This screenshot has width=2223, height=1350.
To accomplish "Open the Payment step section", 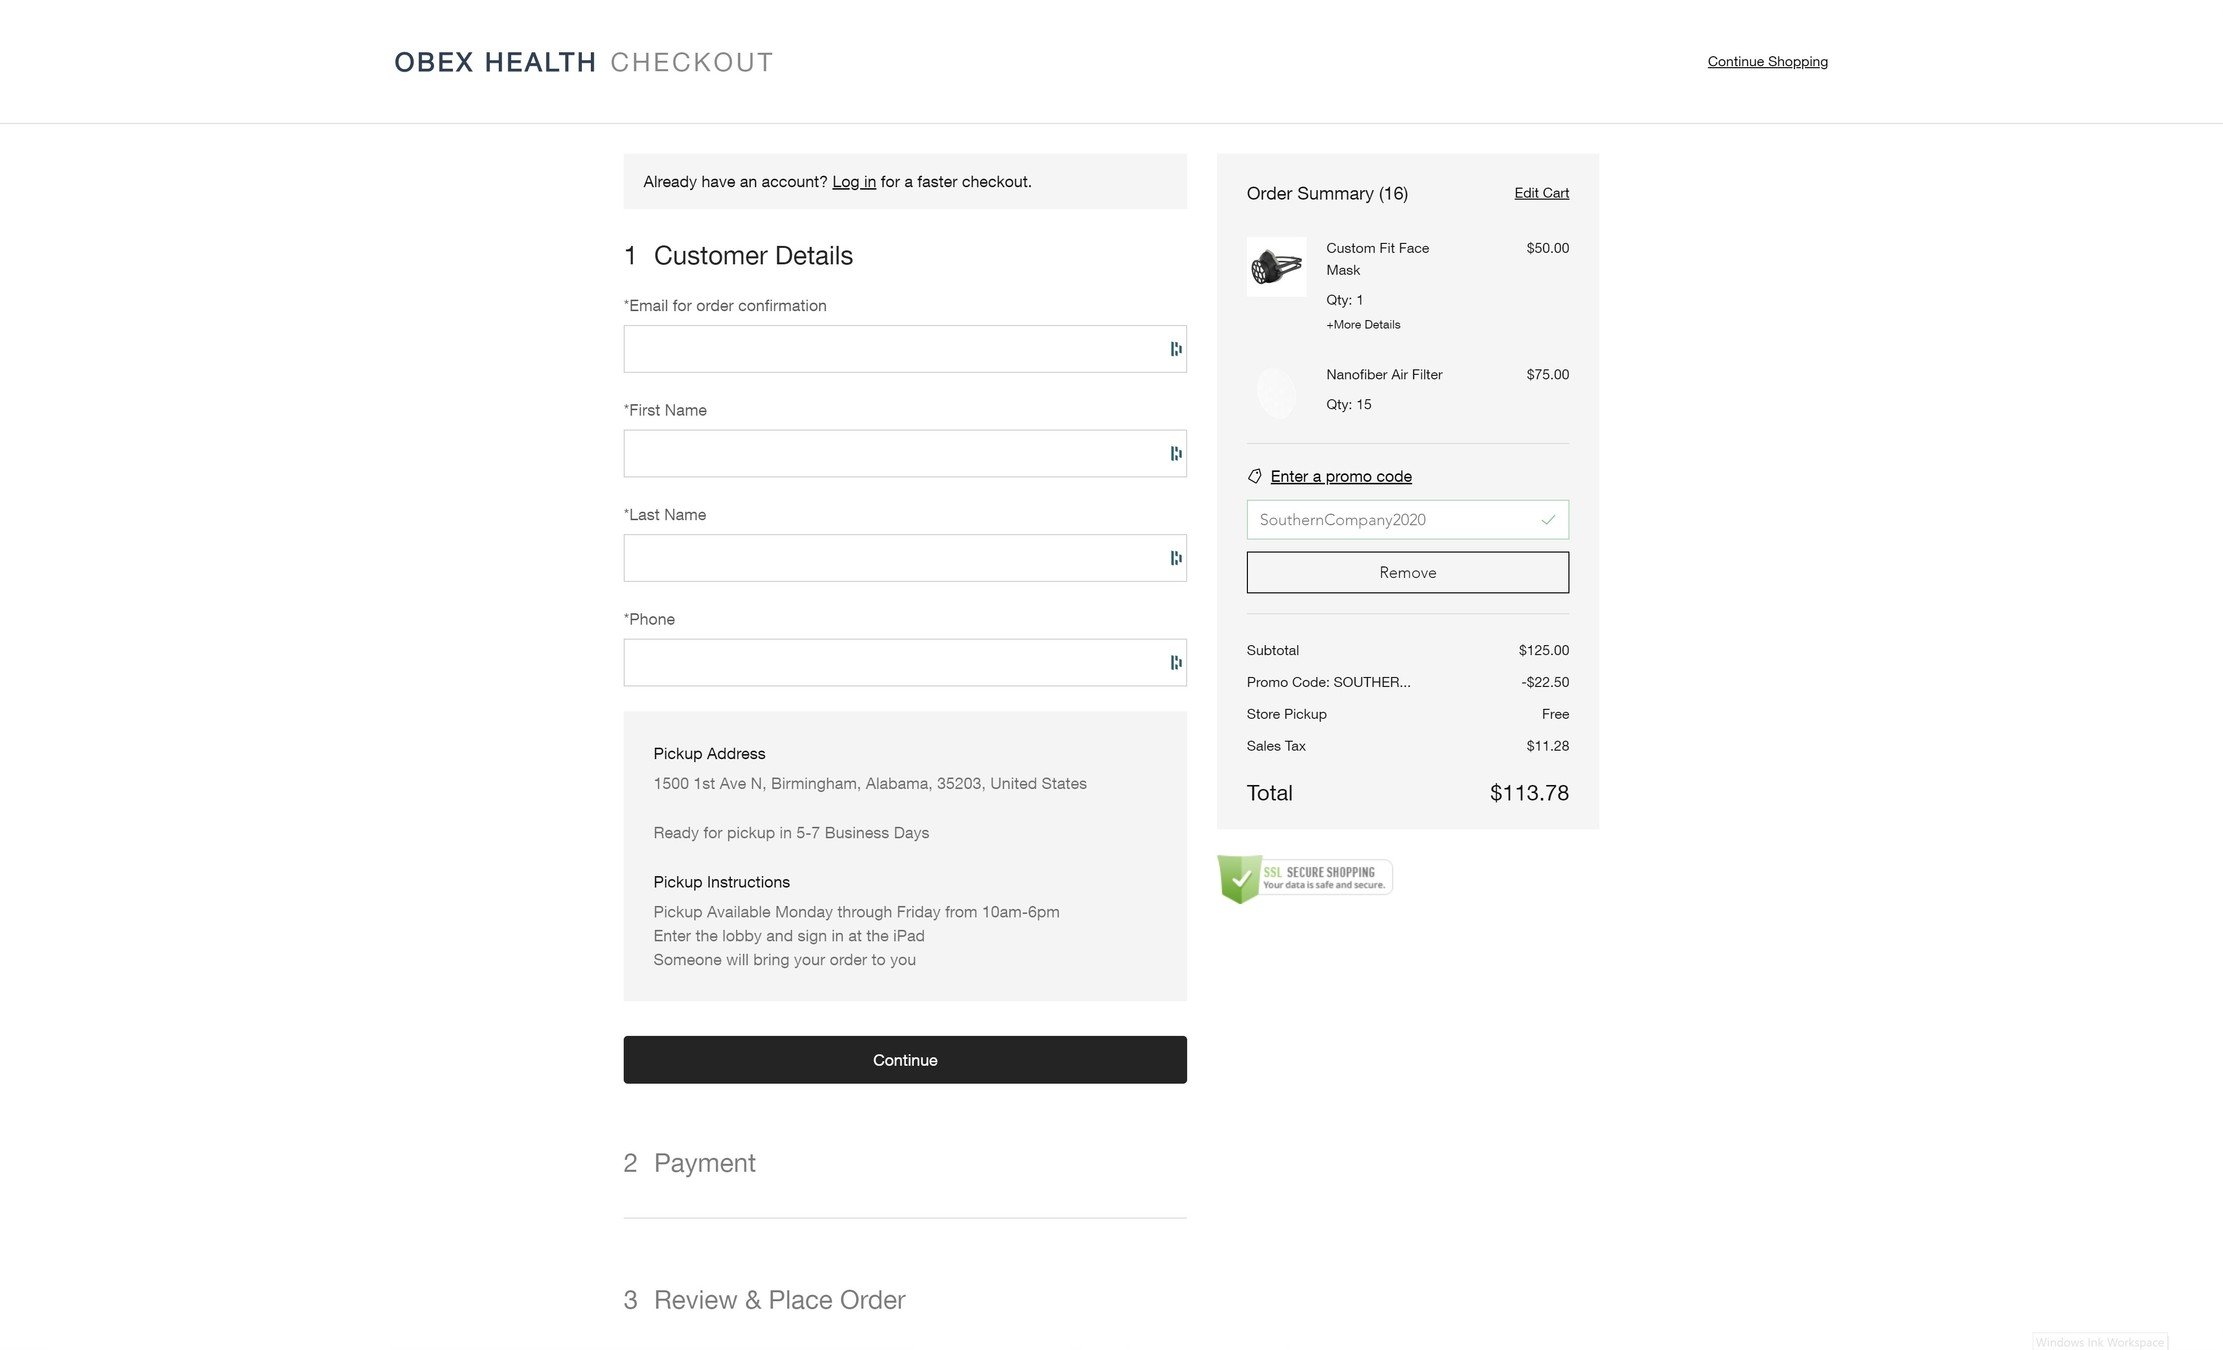I will pos(704,1163).
